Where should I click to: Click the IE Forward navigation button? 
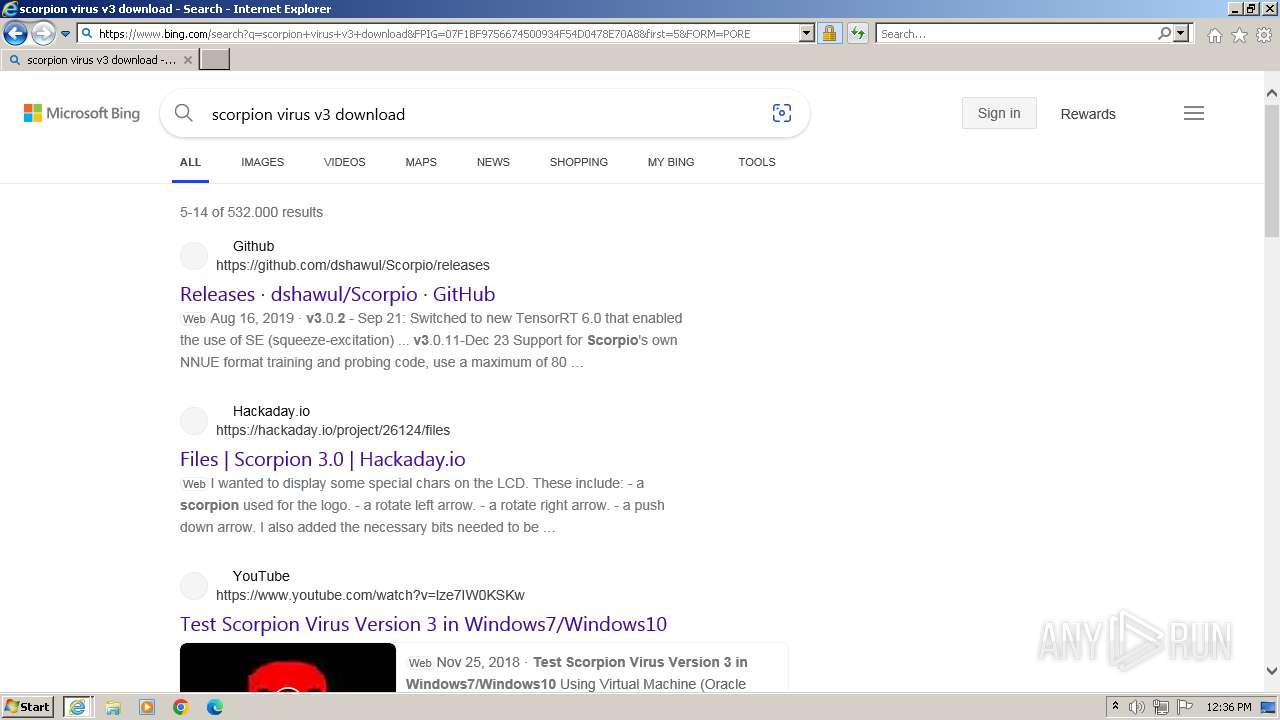(43, 34)
